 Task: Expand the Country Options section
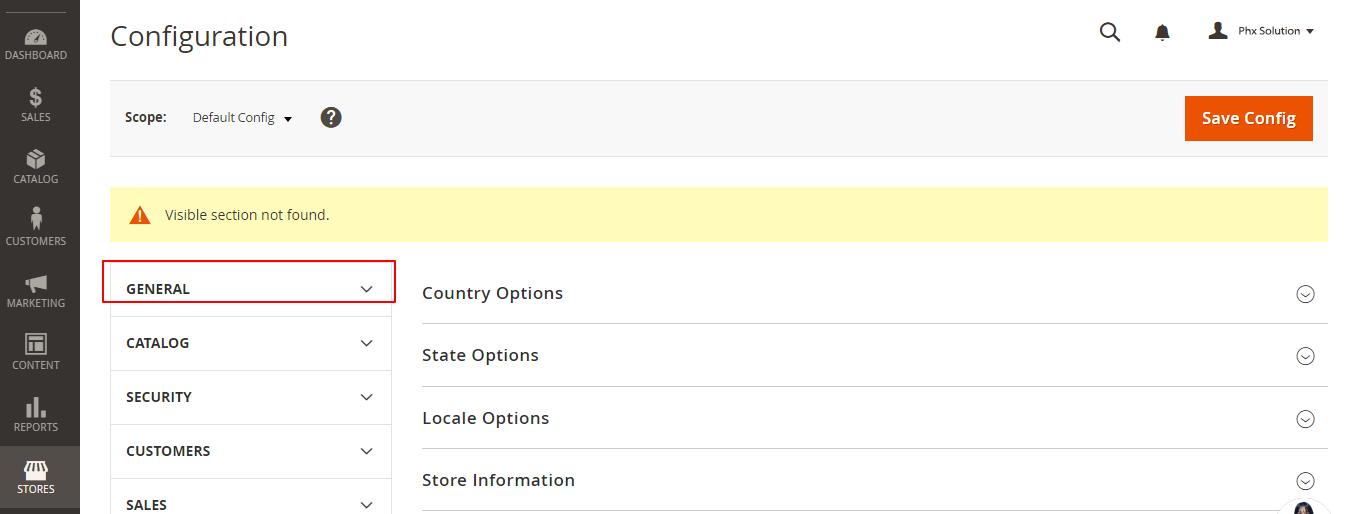tap(1305, 294)
